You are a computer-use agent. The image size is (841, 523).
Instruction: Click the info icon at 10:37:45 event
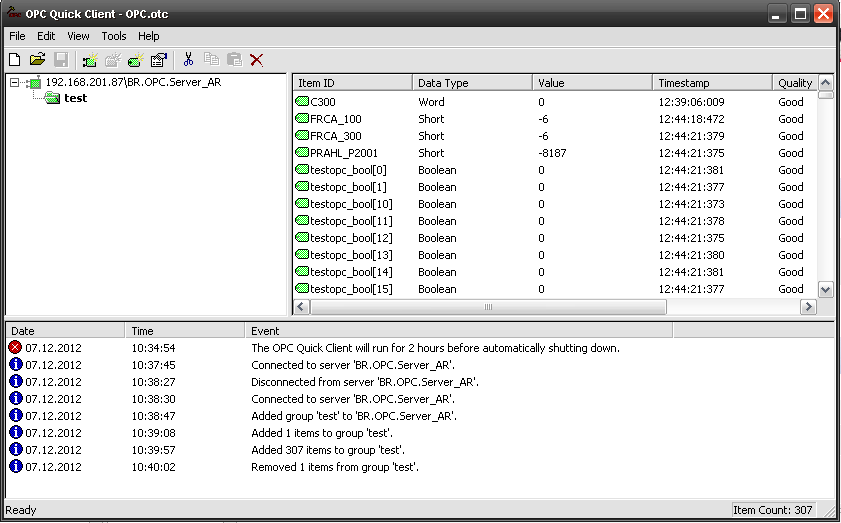[16, 364]
